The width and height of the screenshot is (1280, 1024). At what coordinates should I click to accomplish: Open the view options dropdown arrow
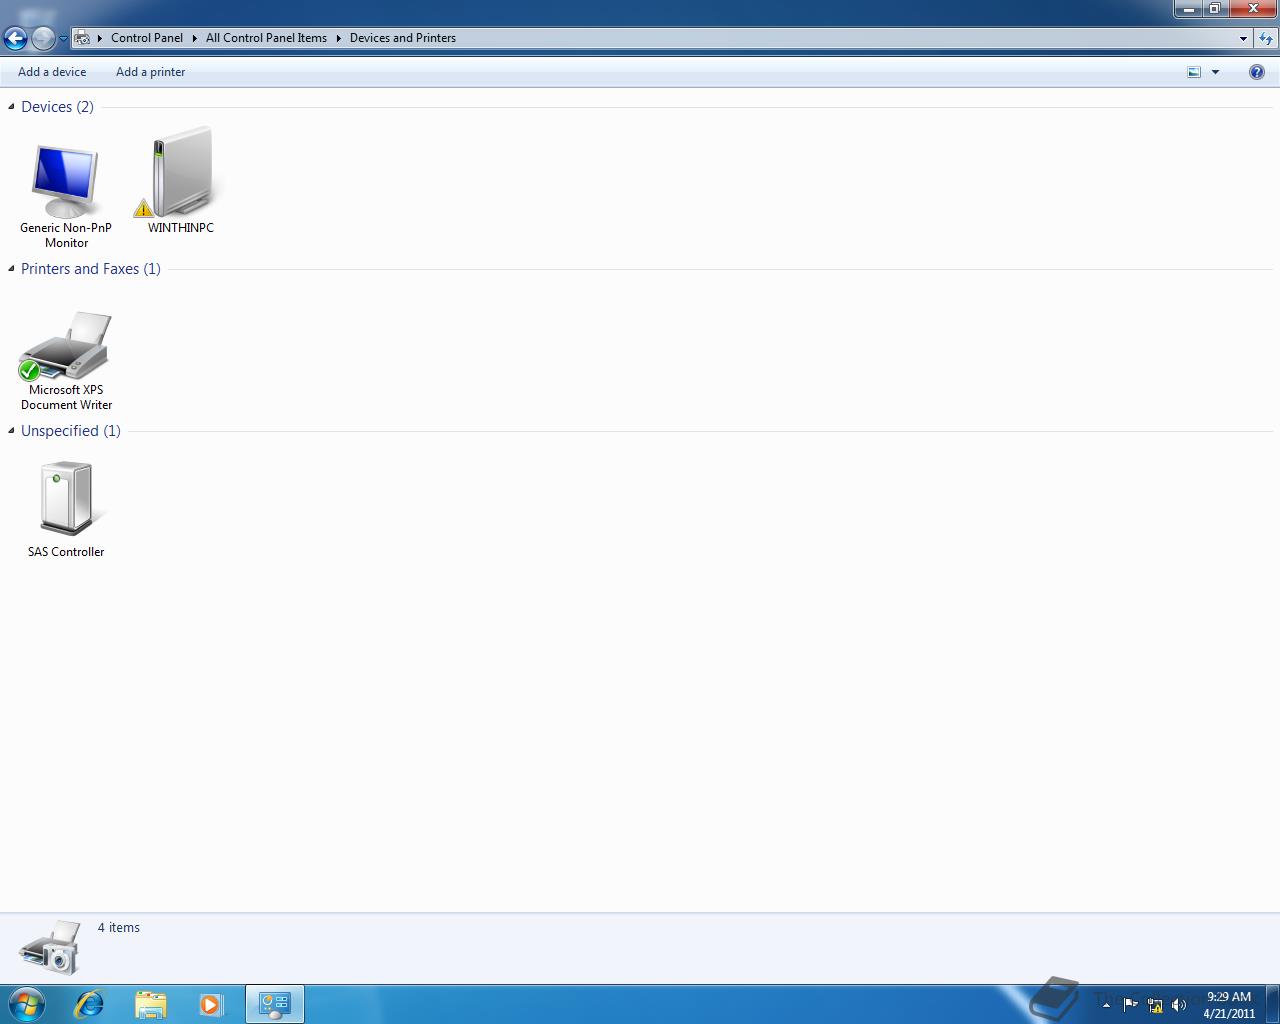[1216, 72]
